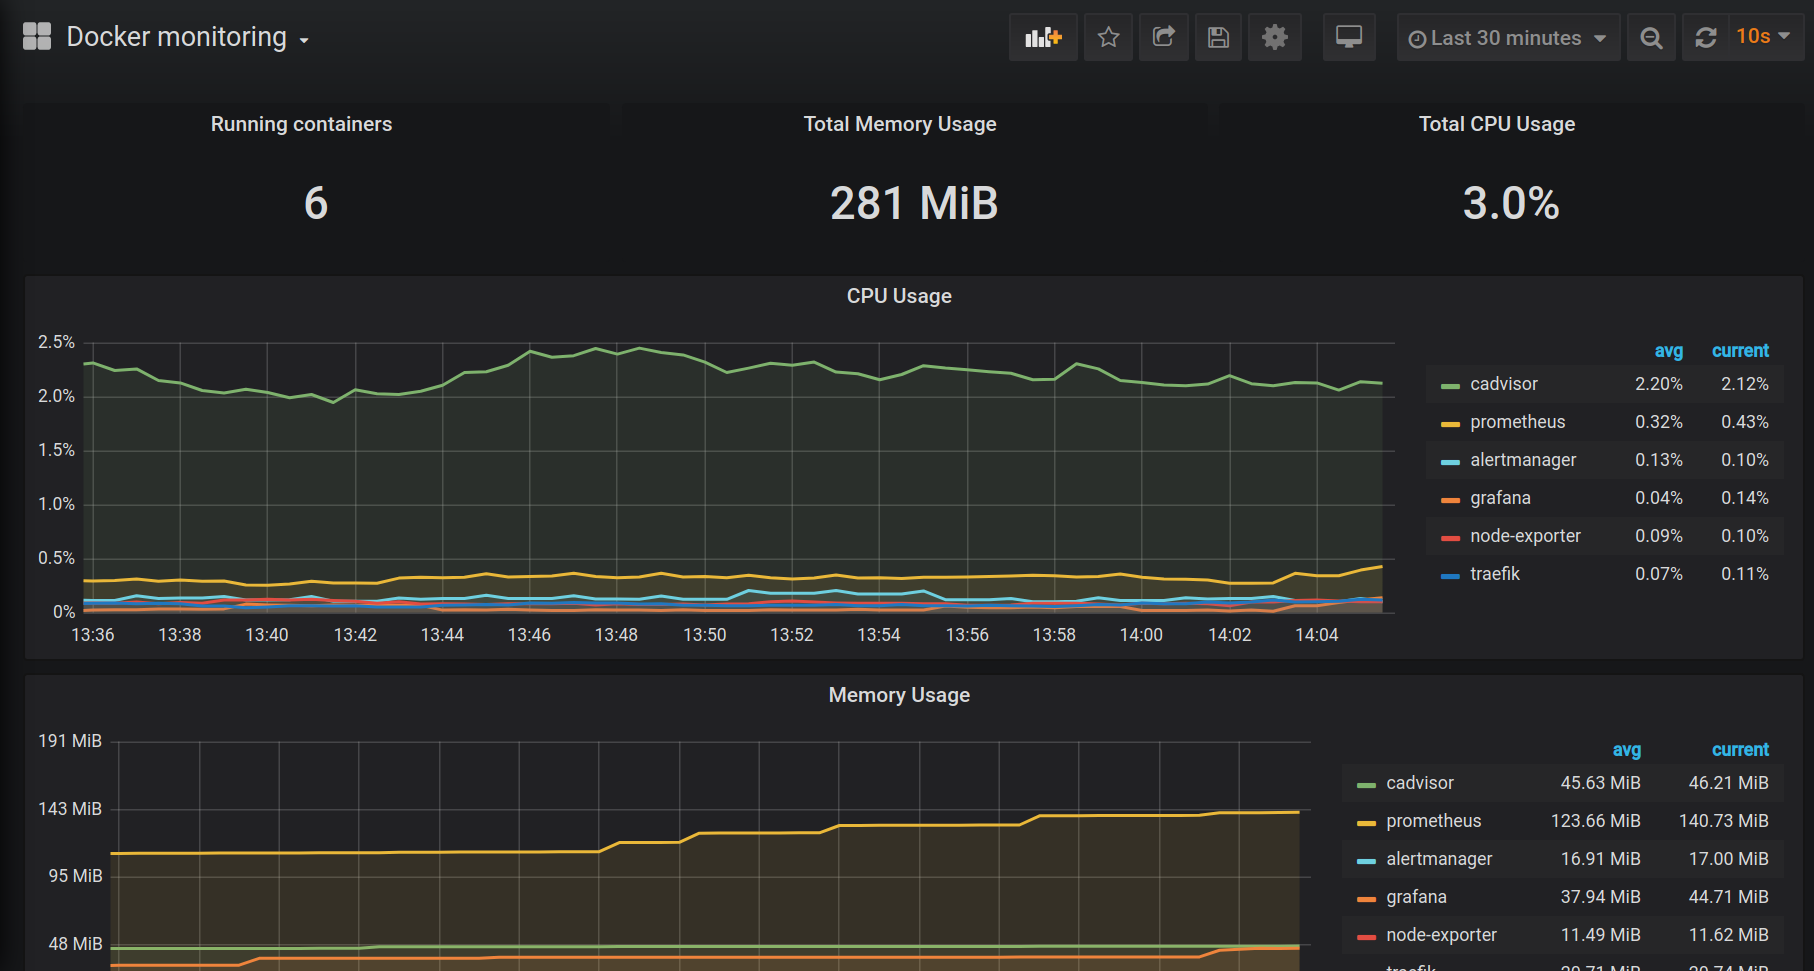
Task: Click red node-exporter swatch in Memory legend
Action: click(1366, 937)
